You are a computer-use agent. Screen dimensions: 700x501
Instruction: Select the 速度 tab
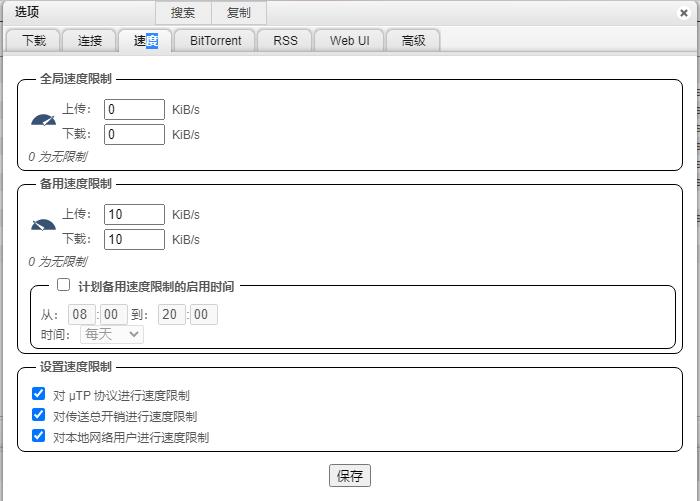(x=146, y=41)
